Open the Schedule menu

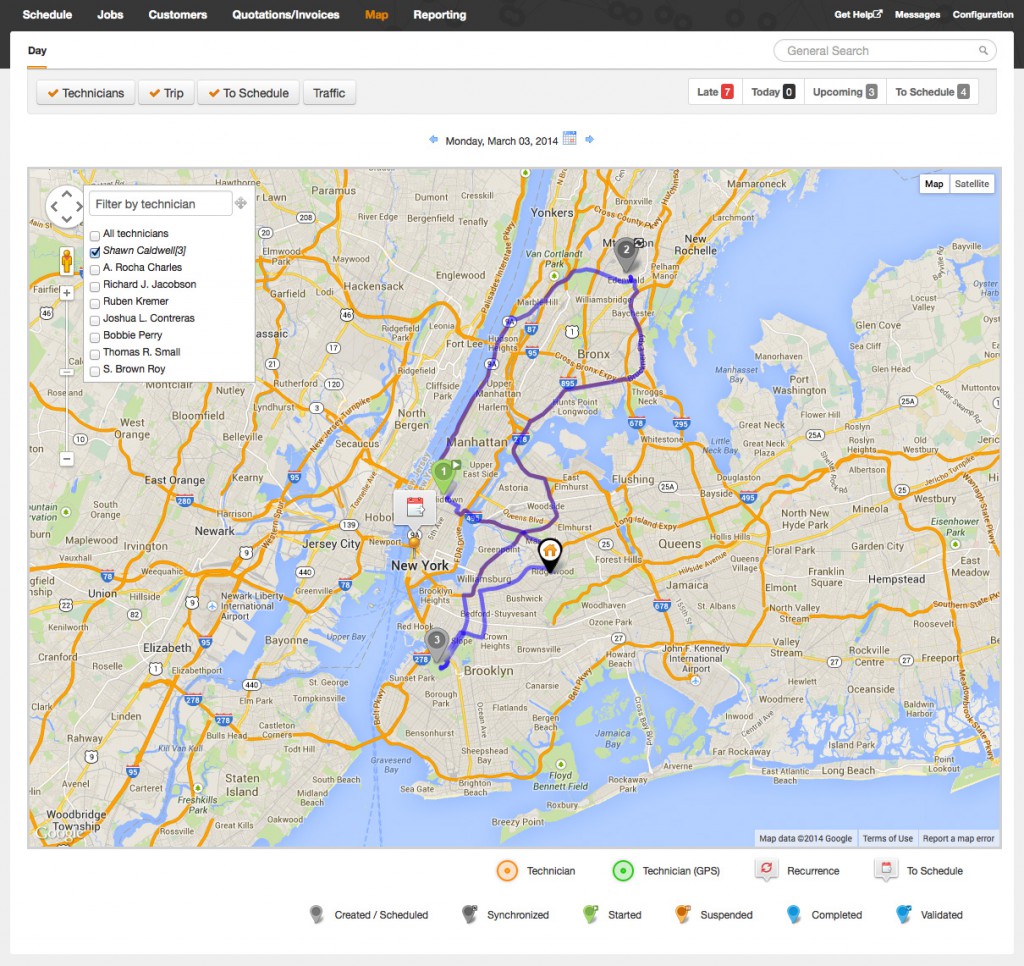click(x=47, y=14)
